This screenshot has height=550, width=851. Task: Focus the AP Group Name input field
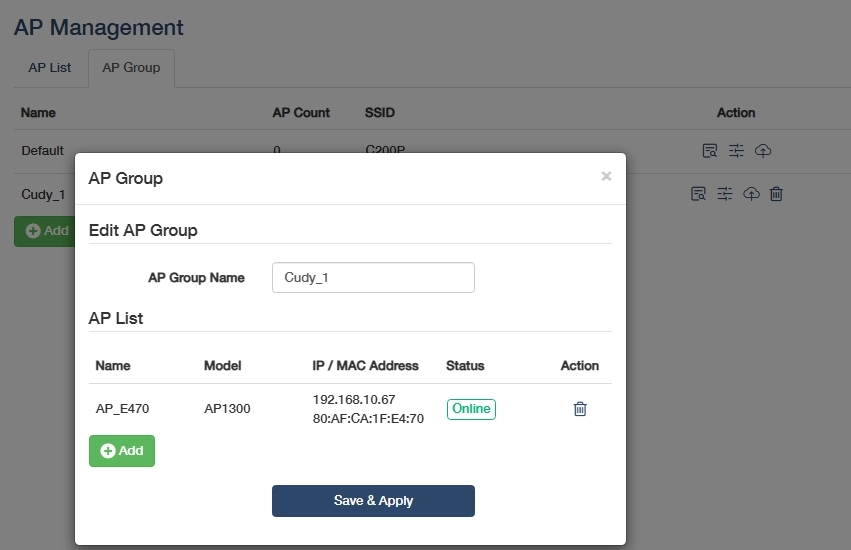(373, 278)
